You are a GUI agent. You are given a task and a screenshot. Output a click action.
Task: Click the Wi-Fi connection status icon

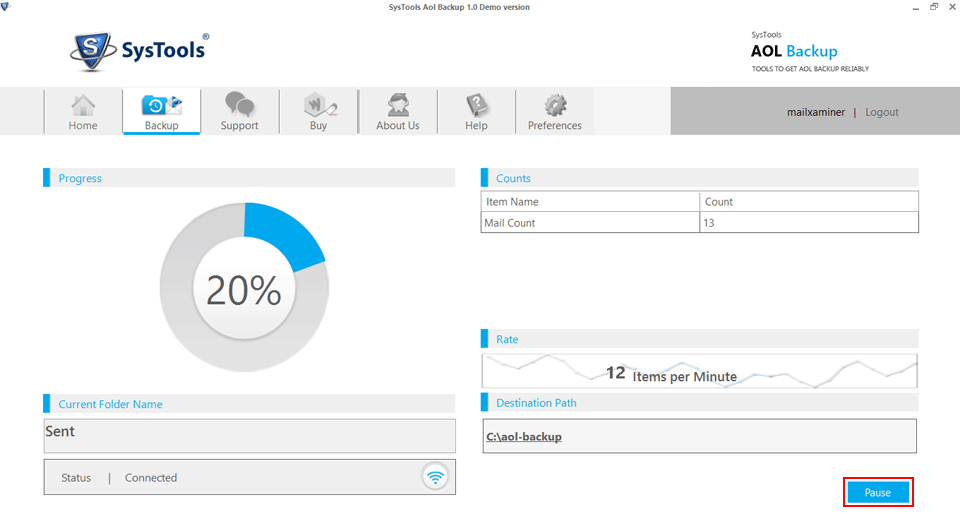tap(435, 477)
